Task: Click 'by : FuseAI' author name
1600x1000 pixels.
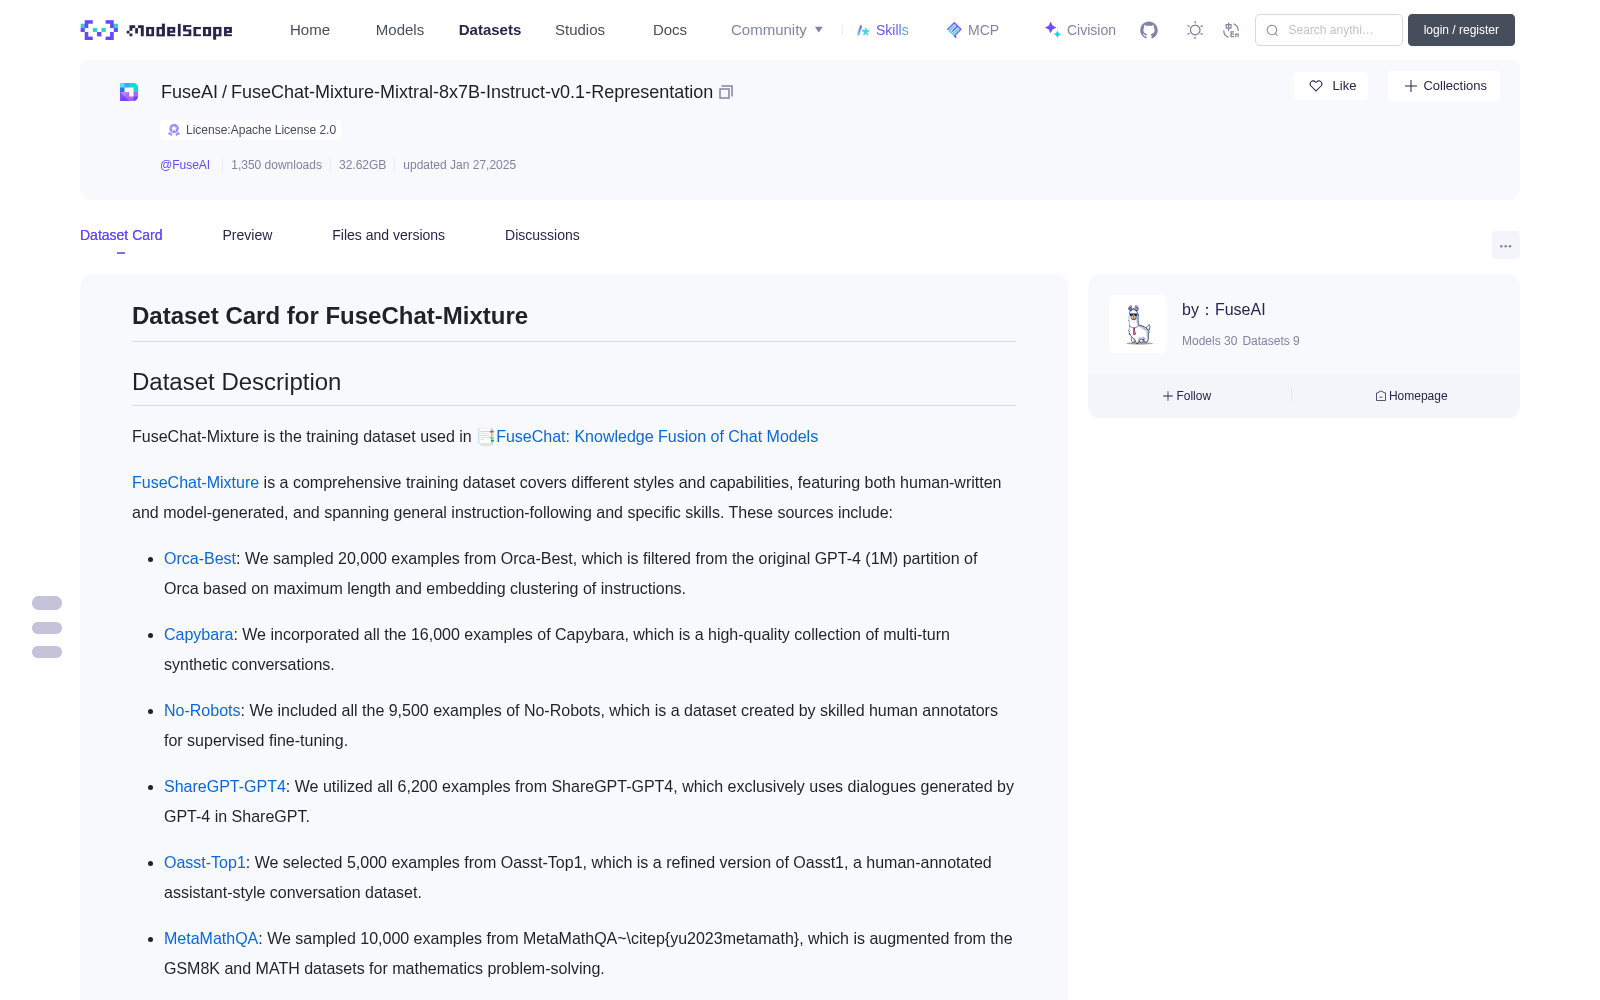Action: (x=1224, y=310)
